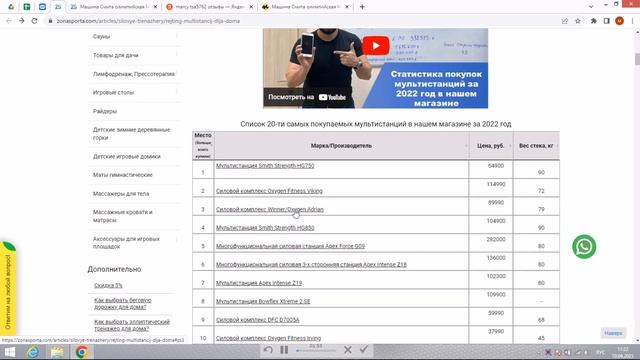
Task: Switch to the pinned green Sheets tab
Action: pos(27,7)
